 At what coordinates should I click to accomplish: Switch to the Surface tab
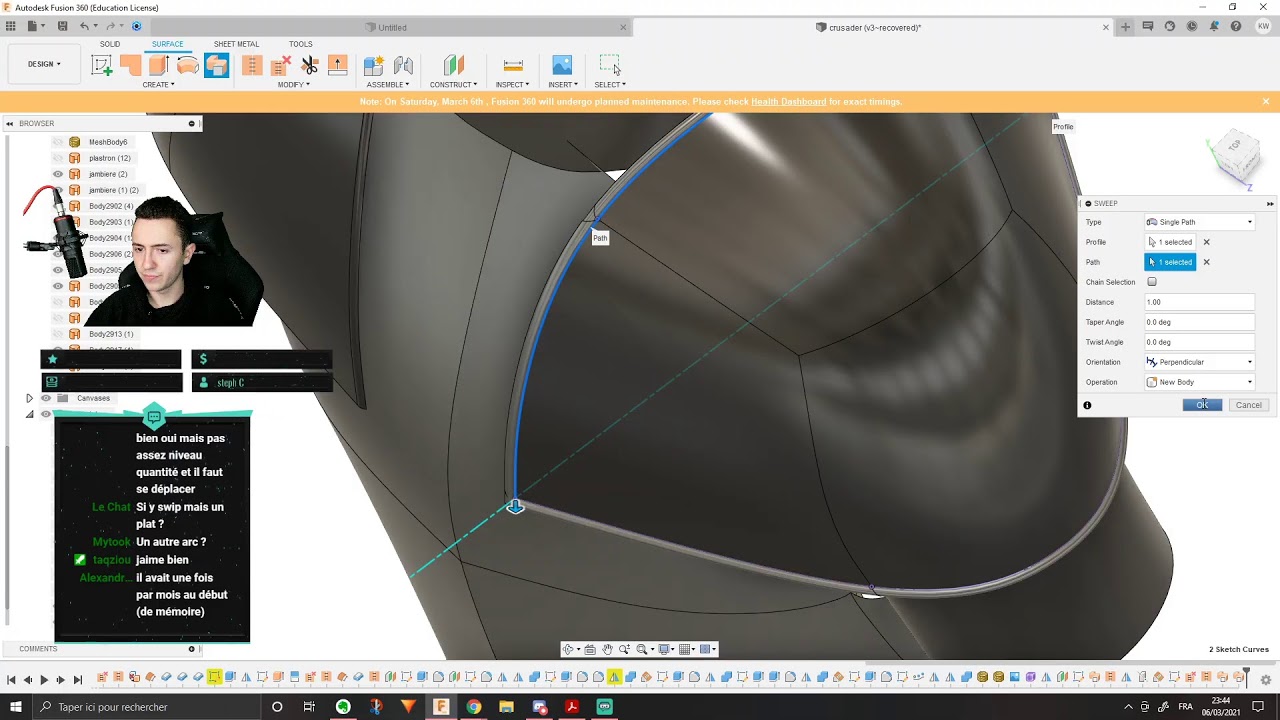click(167, 44)
